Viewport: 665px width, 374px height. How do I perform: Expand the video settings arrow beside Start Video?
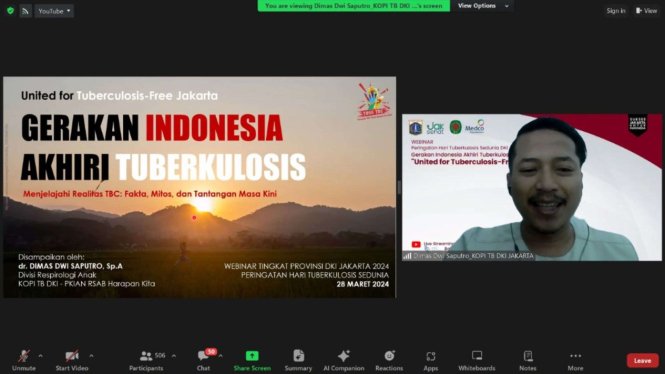(91, 356)
